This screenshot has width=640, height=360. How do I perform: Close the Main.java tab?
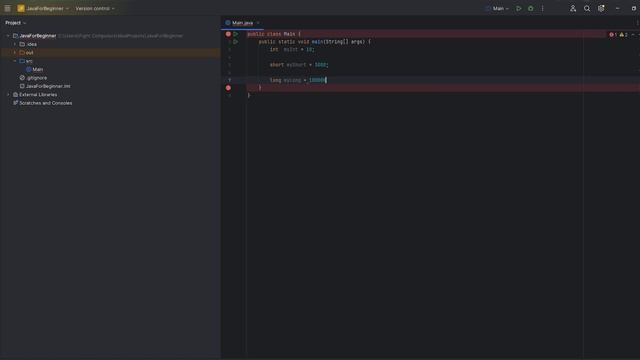tap(258, 23)
